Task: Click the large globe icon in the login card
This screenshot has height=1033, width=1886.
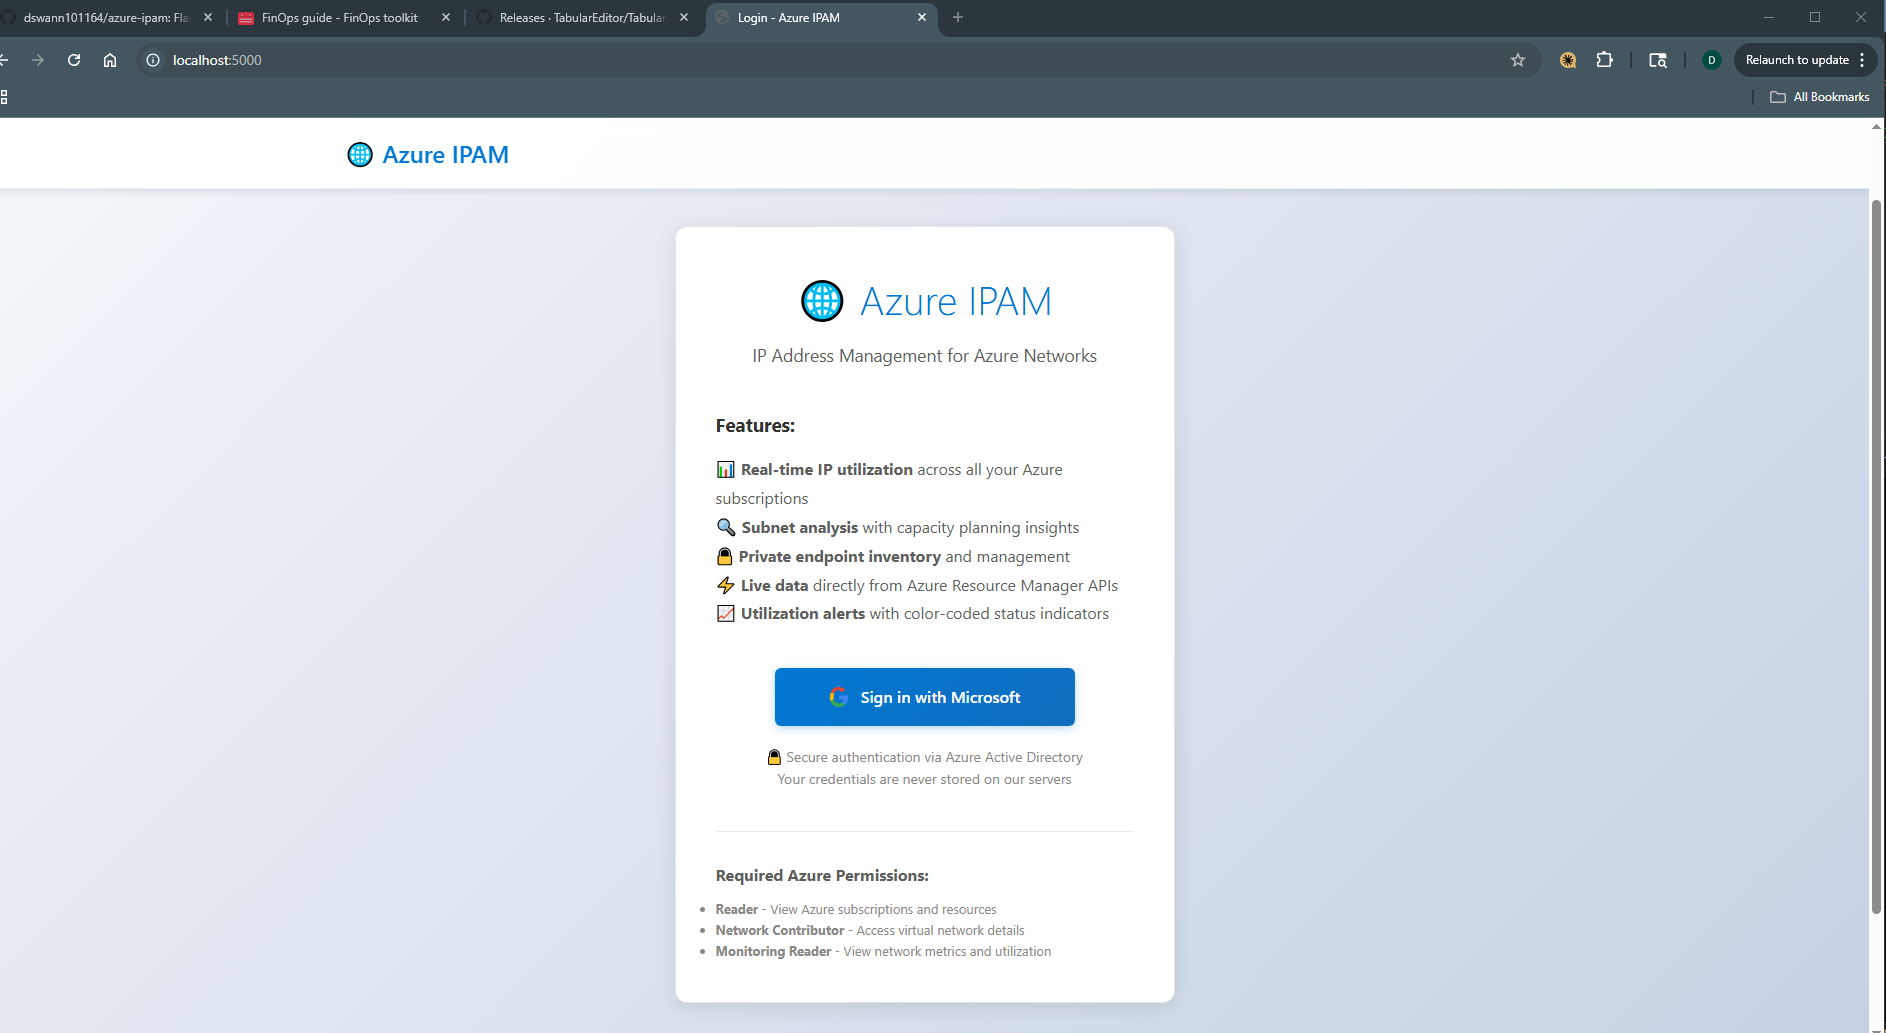Action: point(822,301)
